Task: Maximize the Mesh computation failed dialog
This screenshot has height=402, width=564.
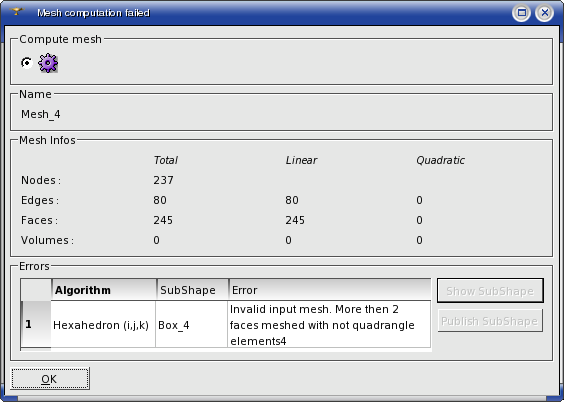Action: [x=522, y=13]
